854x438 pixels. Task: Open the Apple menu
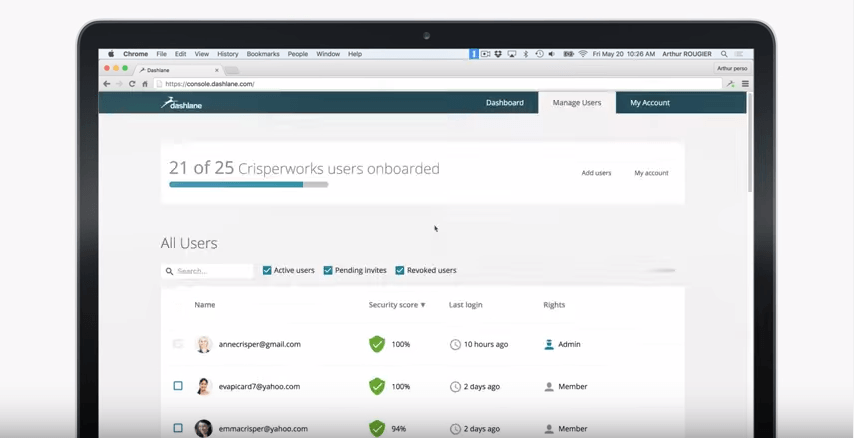(x=111, y=54)
